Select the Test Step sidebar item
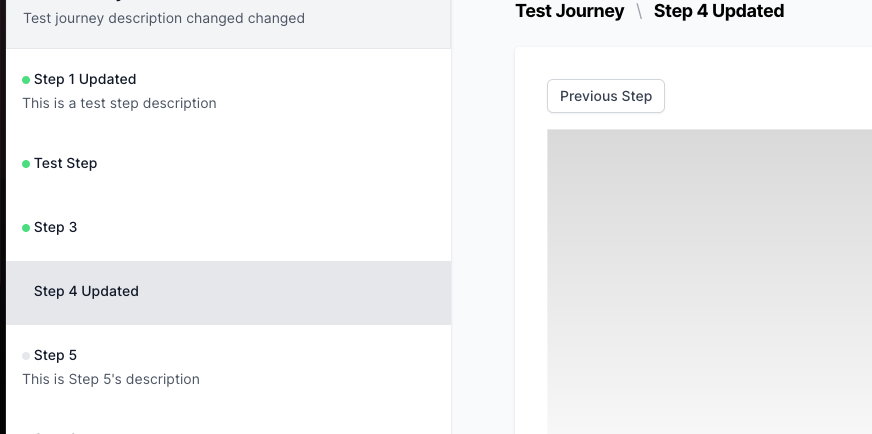This screenshot has width=872, height=434. (66, 163)
